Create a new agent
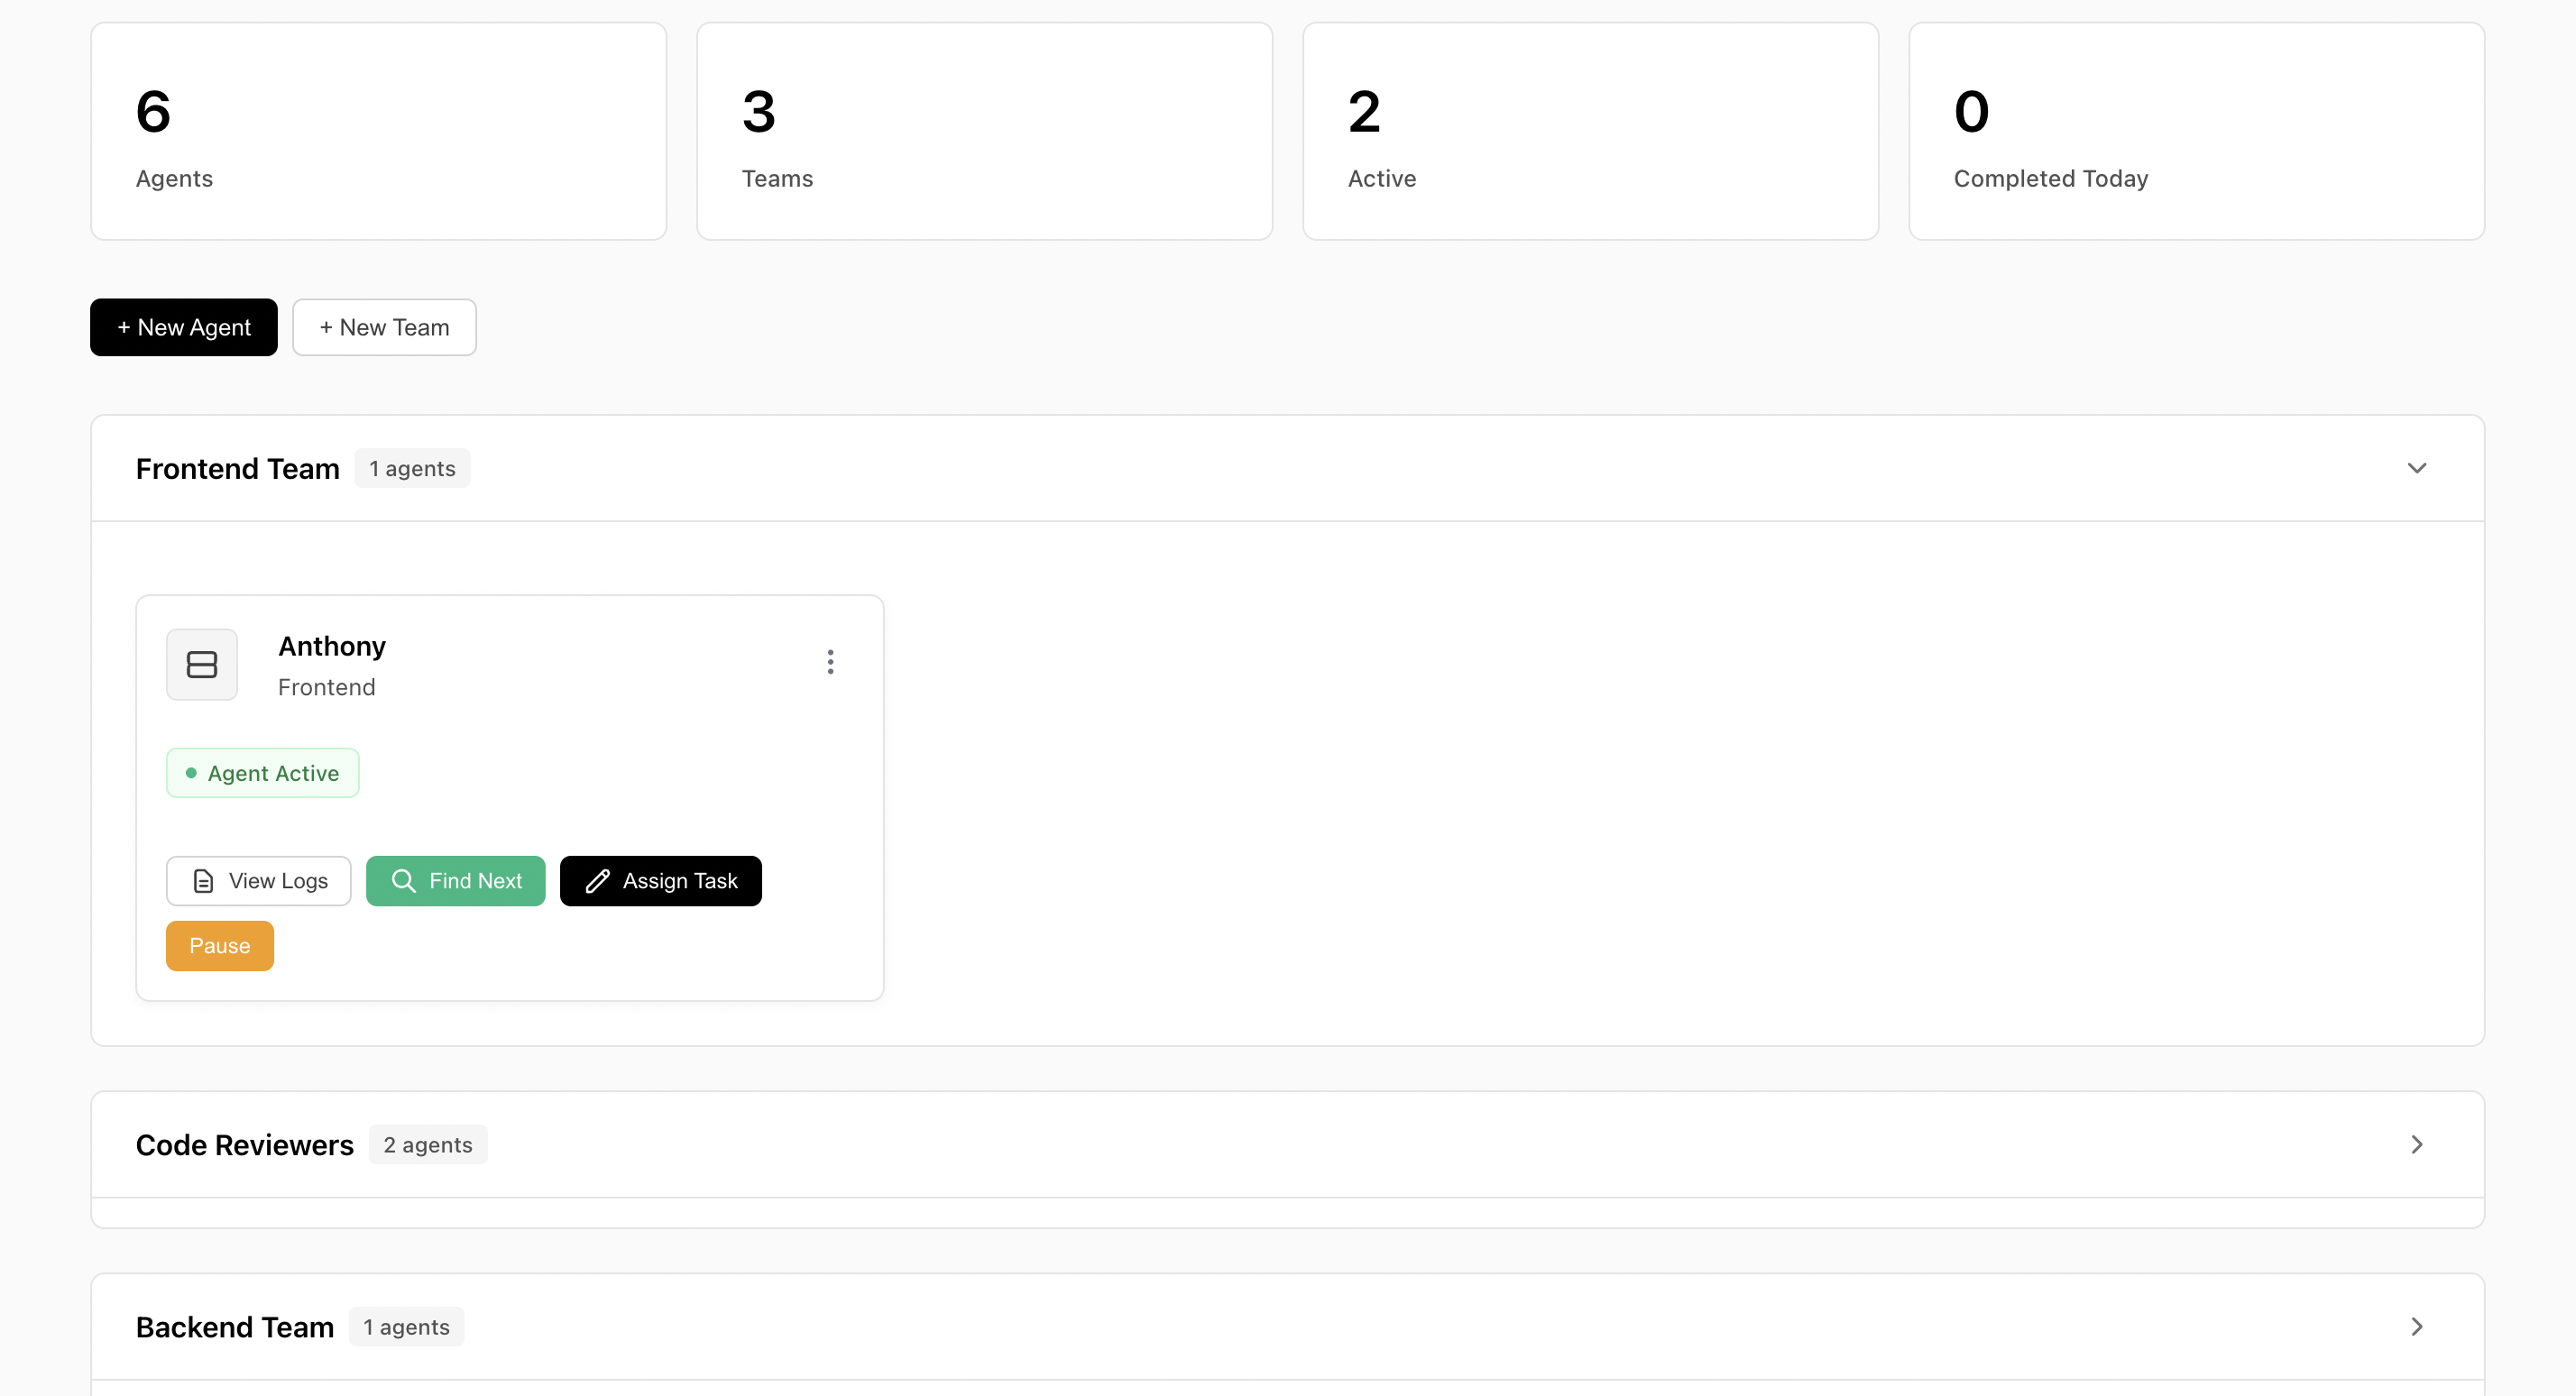Screen dimensions: 2576x1396 [x=184, y=327]
